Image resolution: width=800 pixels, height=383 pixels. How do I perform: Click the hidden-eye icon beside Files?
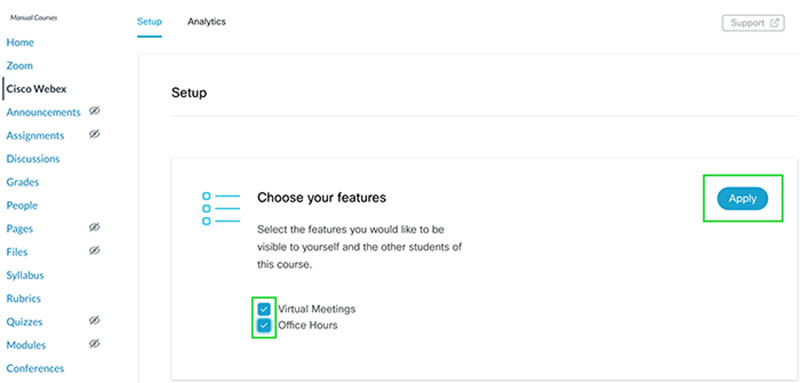point(94,250)
